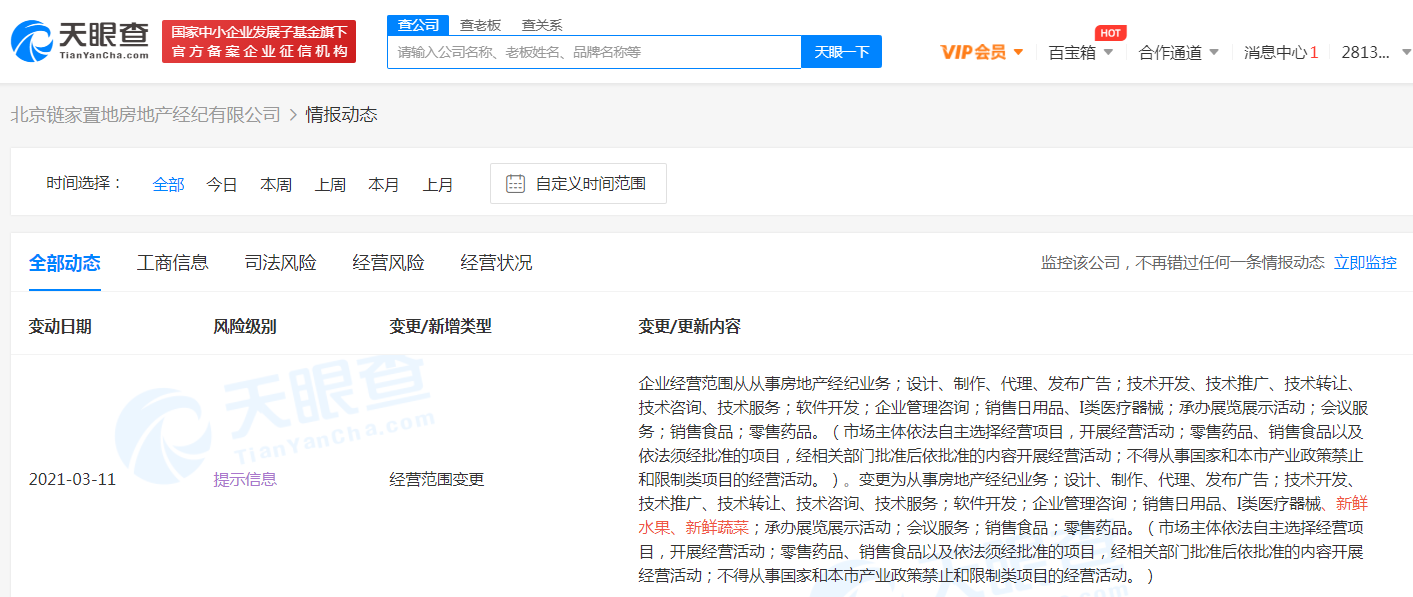The height and width of the screenshot is (597, 1413).
Task: Click the calendar icon for custom range
Action: point(515,184)
